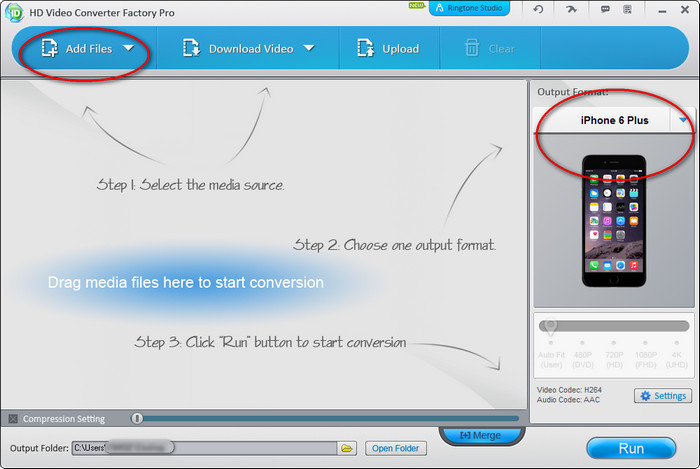The image size is (700, 469).
Task: Click the Output Folder path field
Action: (204, 448)
